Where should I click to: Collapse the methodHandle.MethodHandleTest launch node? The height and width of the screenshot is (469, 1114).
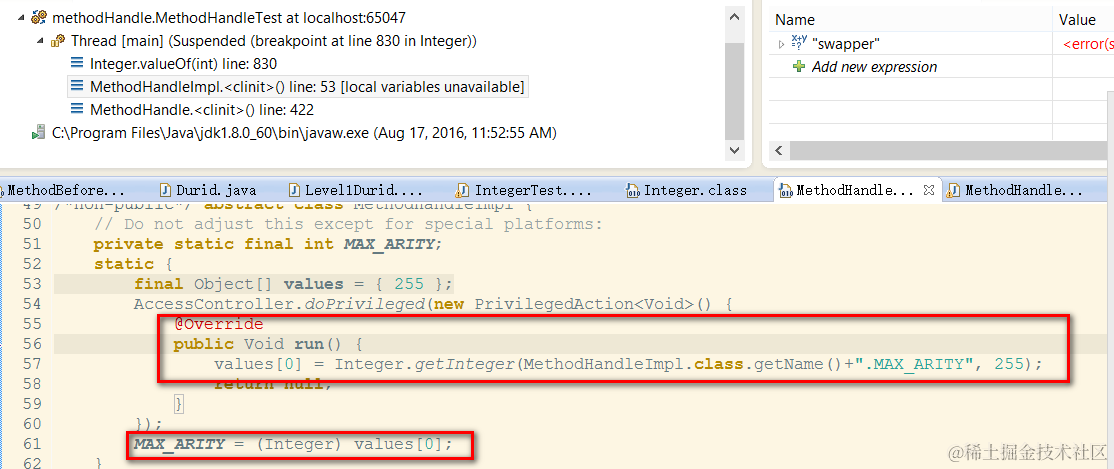click(x=21, y=18)
